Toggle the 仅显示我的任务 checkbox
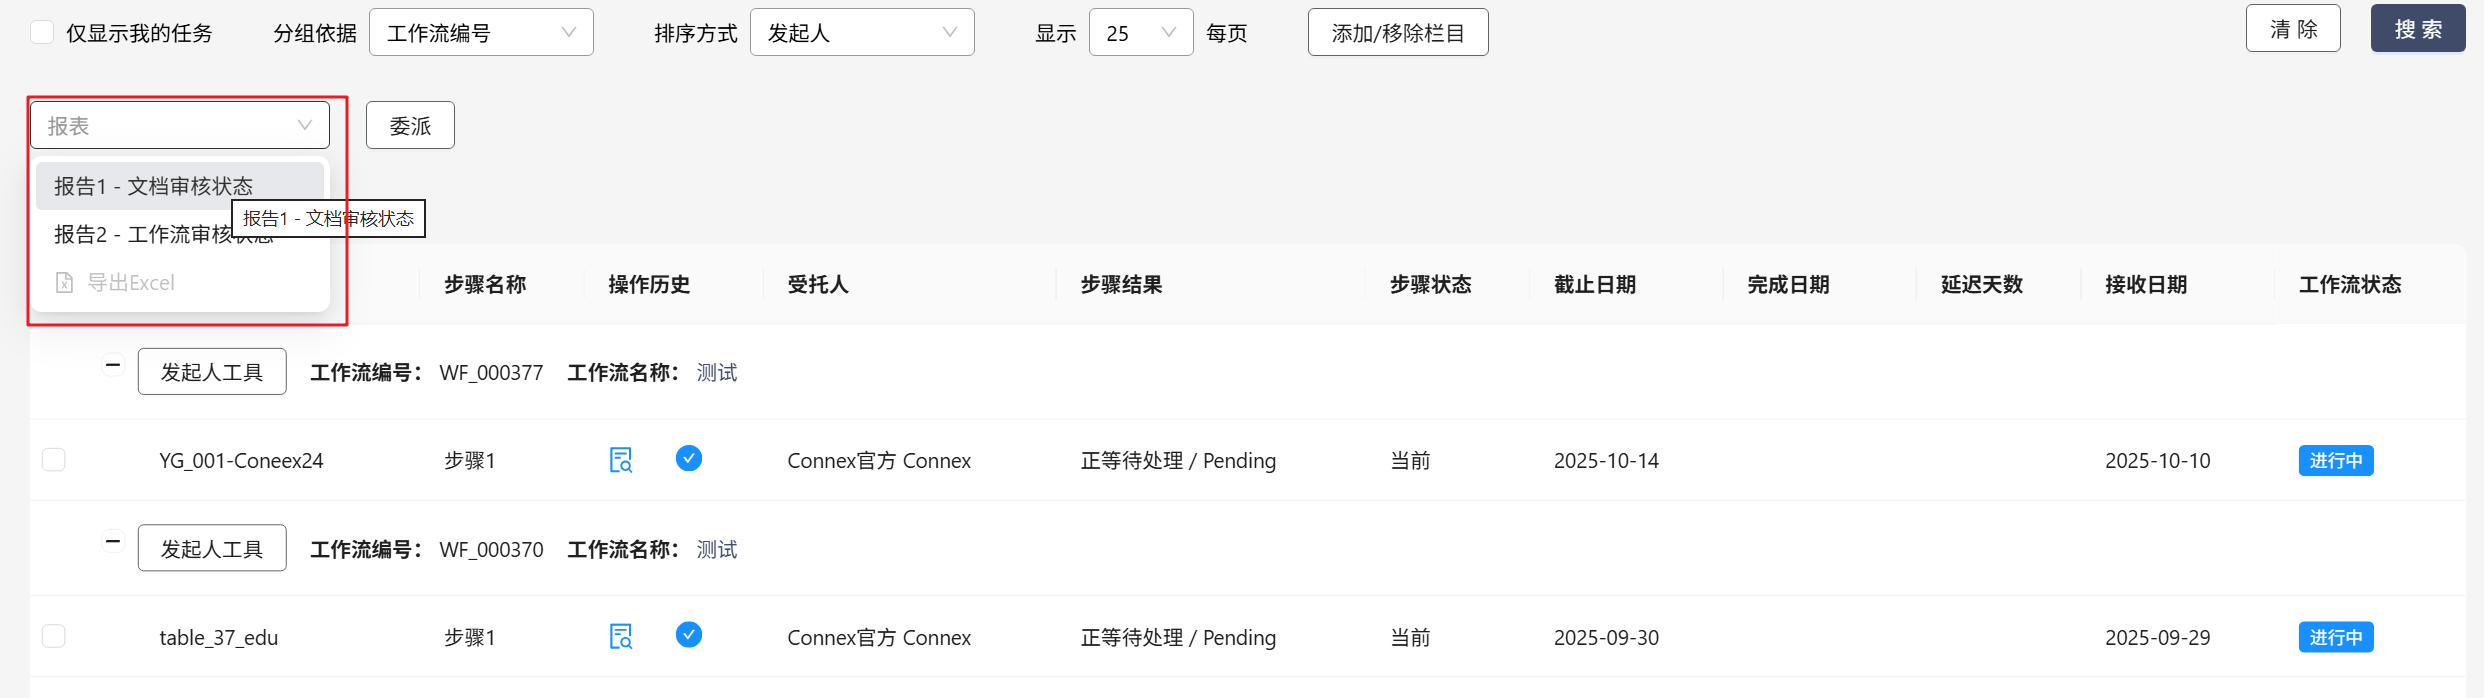 tap(42, 33)
